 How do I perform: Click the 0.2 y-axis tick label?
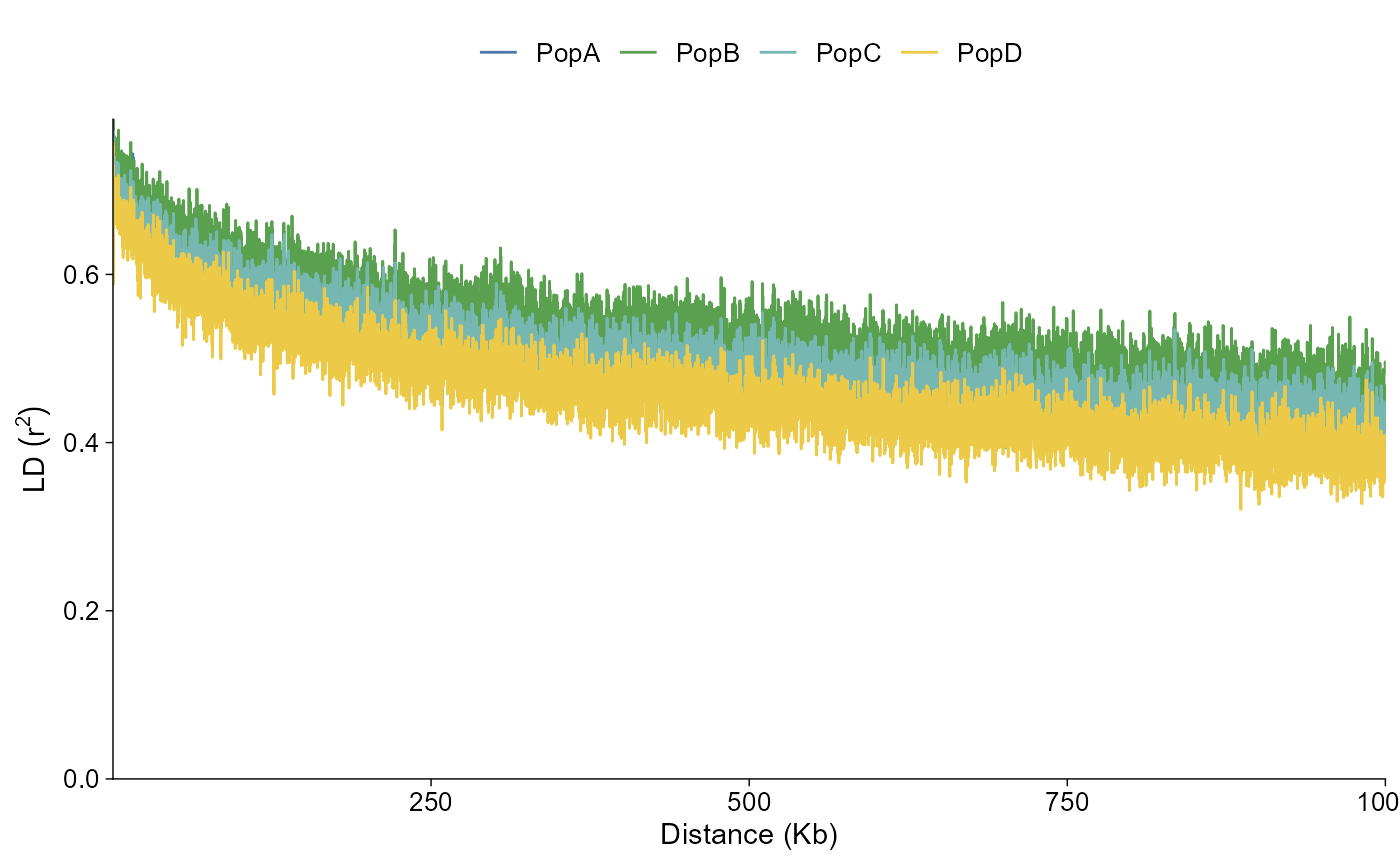(x=82, y=610)
